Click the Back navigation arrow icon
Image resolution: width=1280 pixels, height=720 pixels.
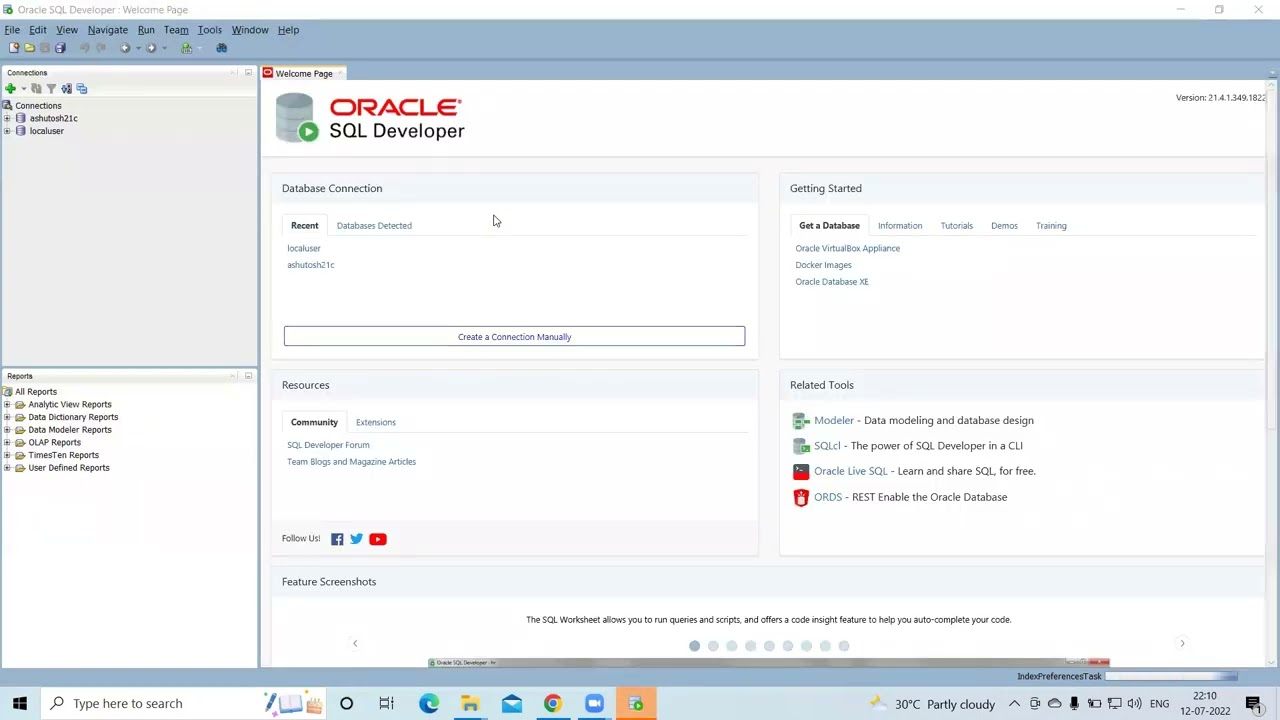click(x=125, y=48)
